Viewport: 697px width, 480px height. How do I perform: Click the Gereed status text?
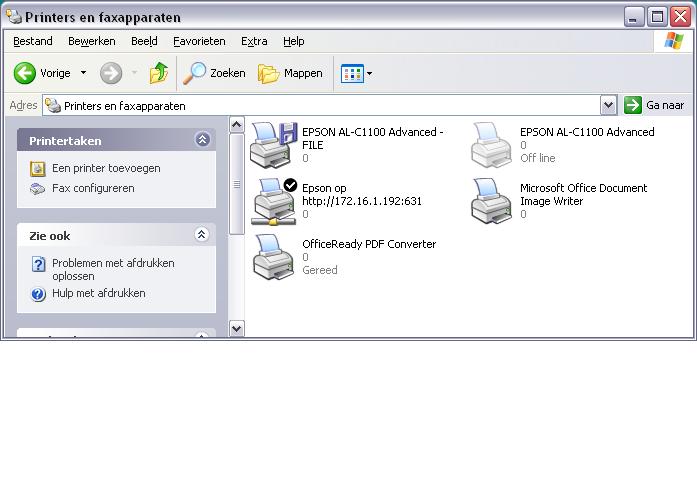point(320,270)
